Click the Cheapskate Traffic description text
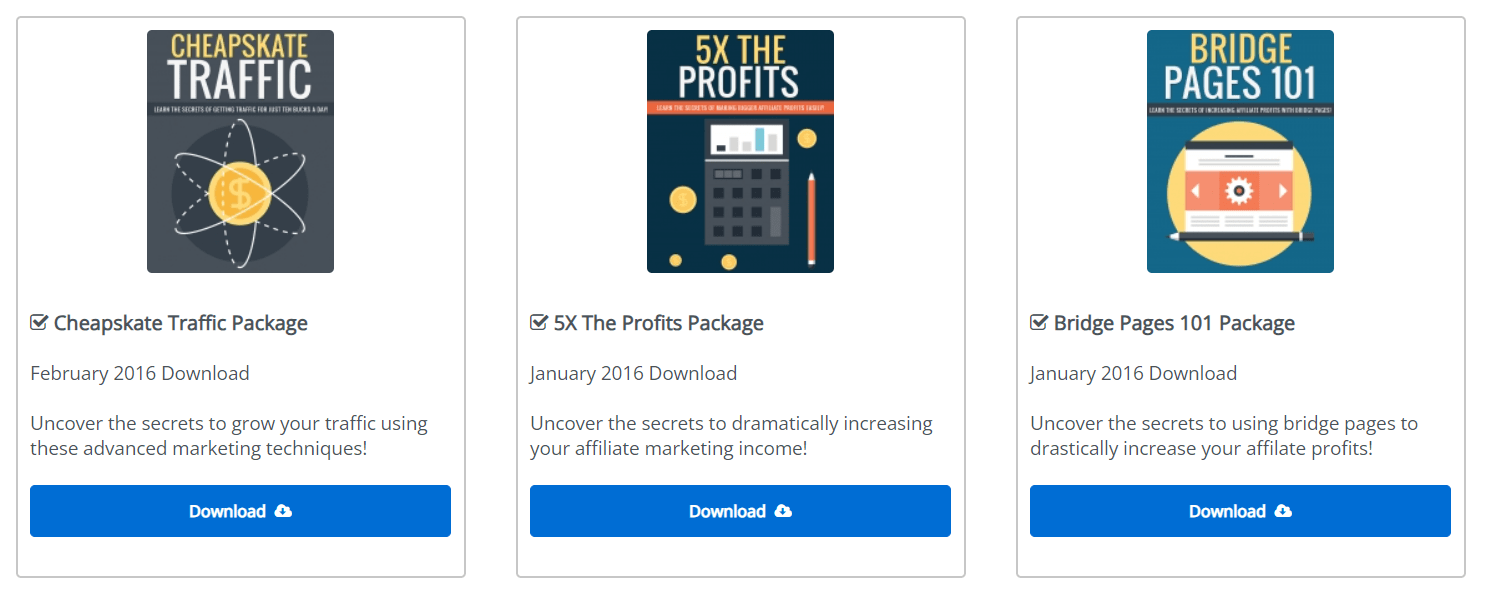This screenshot has height=599, width=1486. click(x=229, y=435)
